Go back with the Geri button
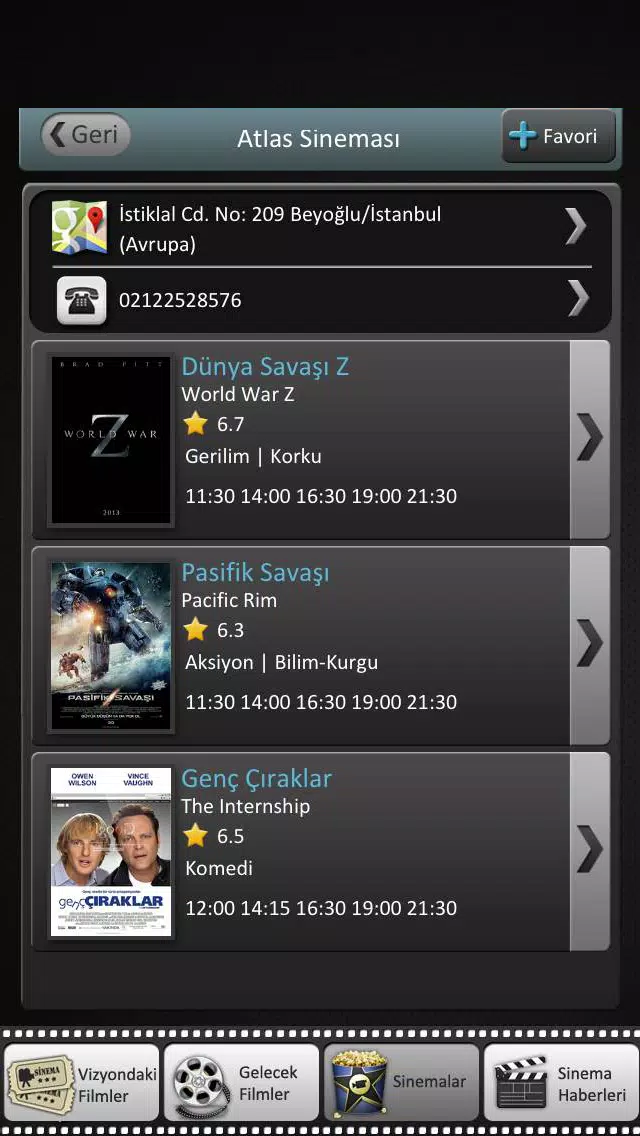Screen dimensions: 640x1136 click(x=86, y=135)
